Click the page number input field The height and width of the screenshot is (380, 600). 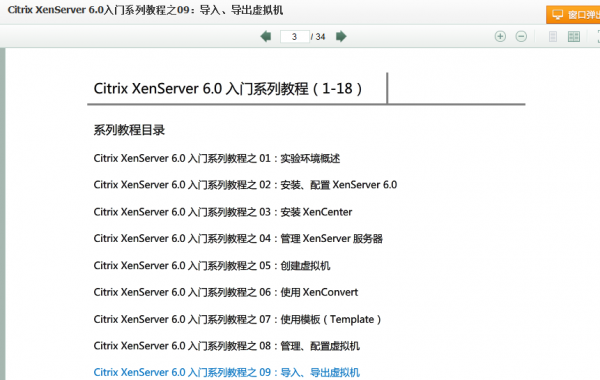(x=295, y=37)
